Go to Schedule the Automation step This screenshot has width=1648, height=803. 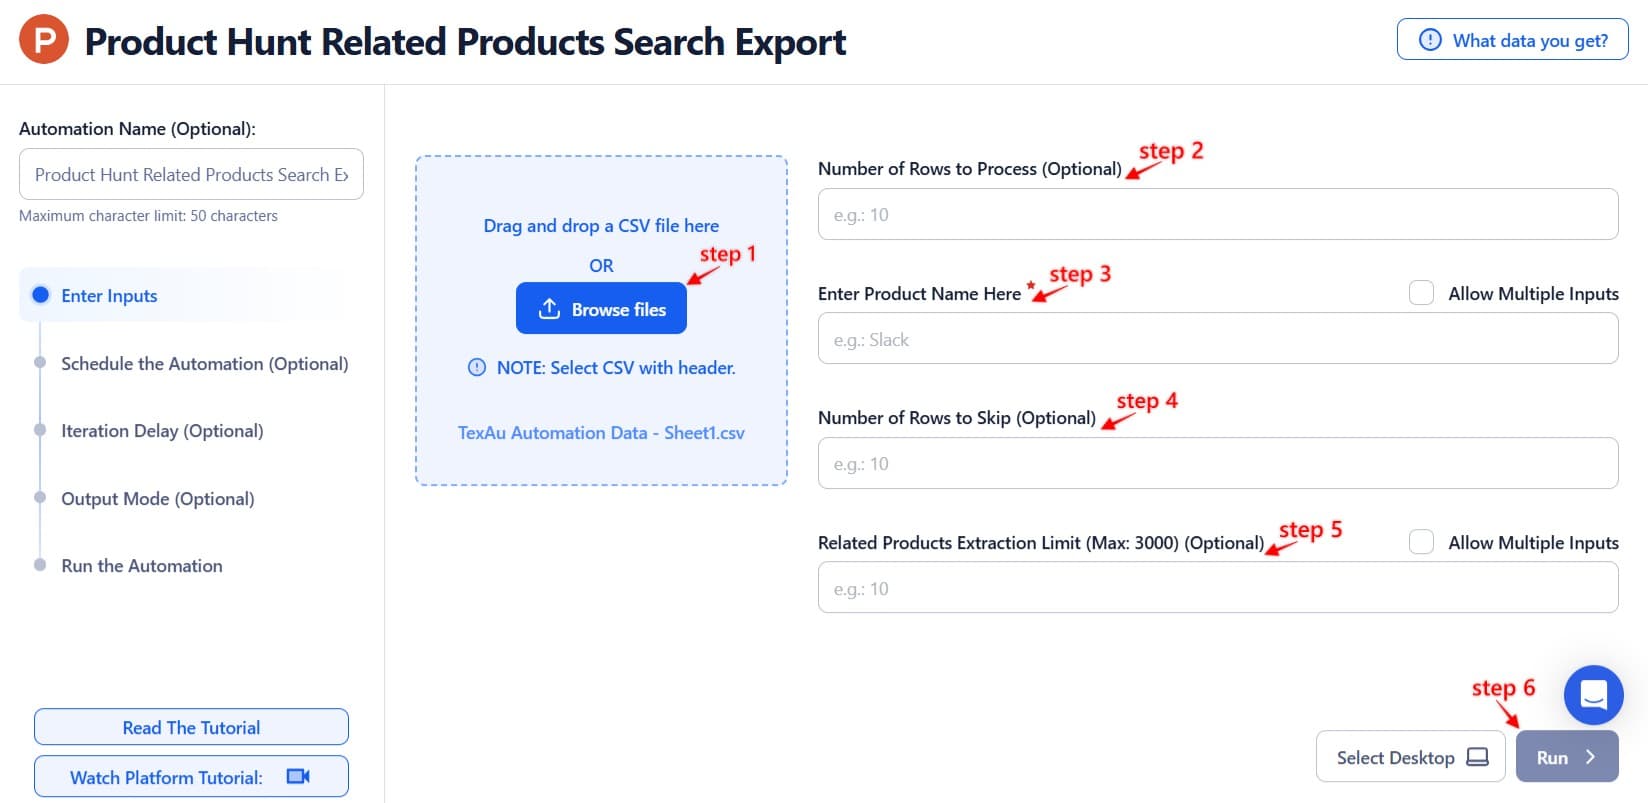click(x=204, y=363)
